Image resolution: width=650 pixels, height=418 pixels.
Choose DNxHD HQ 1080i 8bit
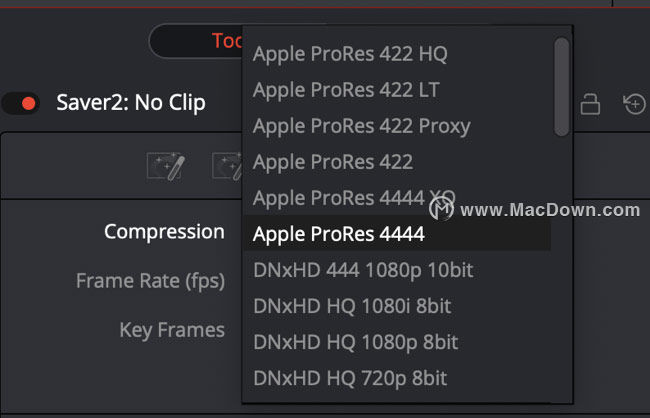(352, 306)
